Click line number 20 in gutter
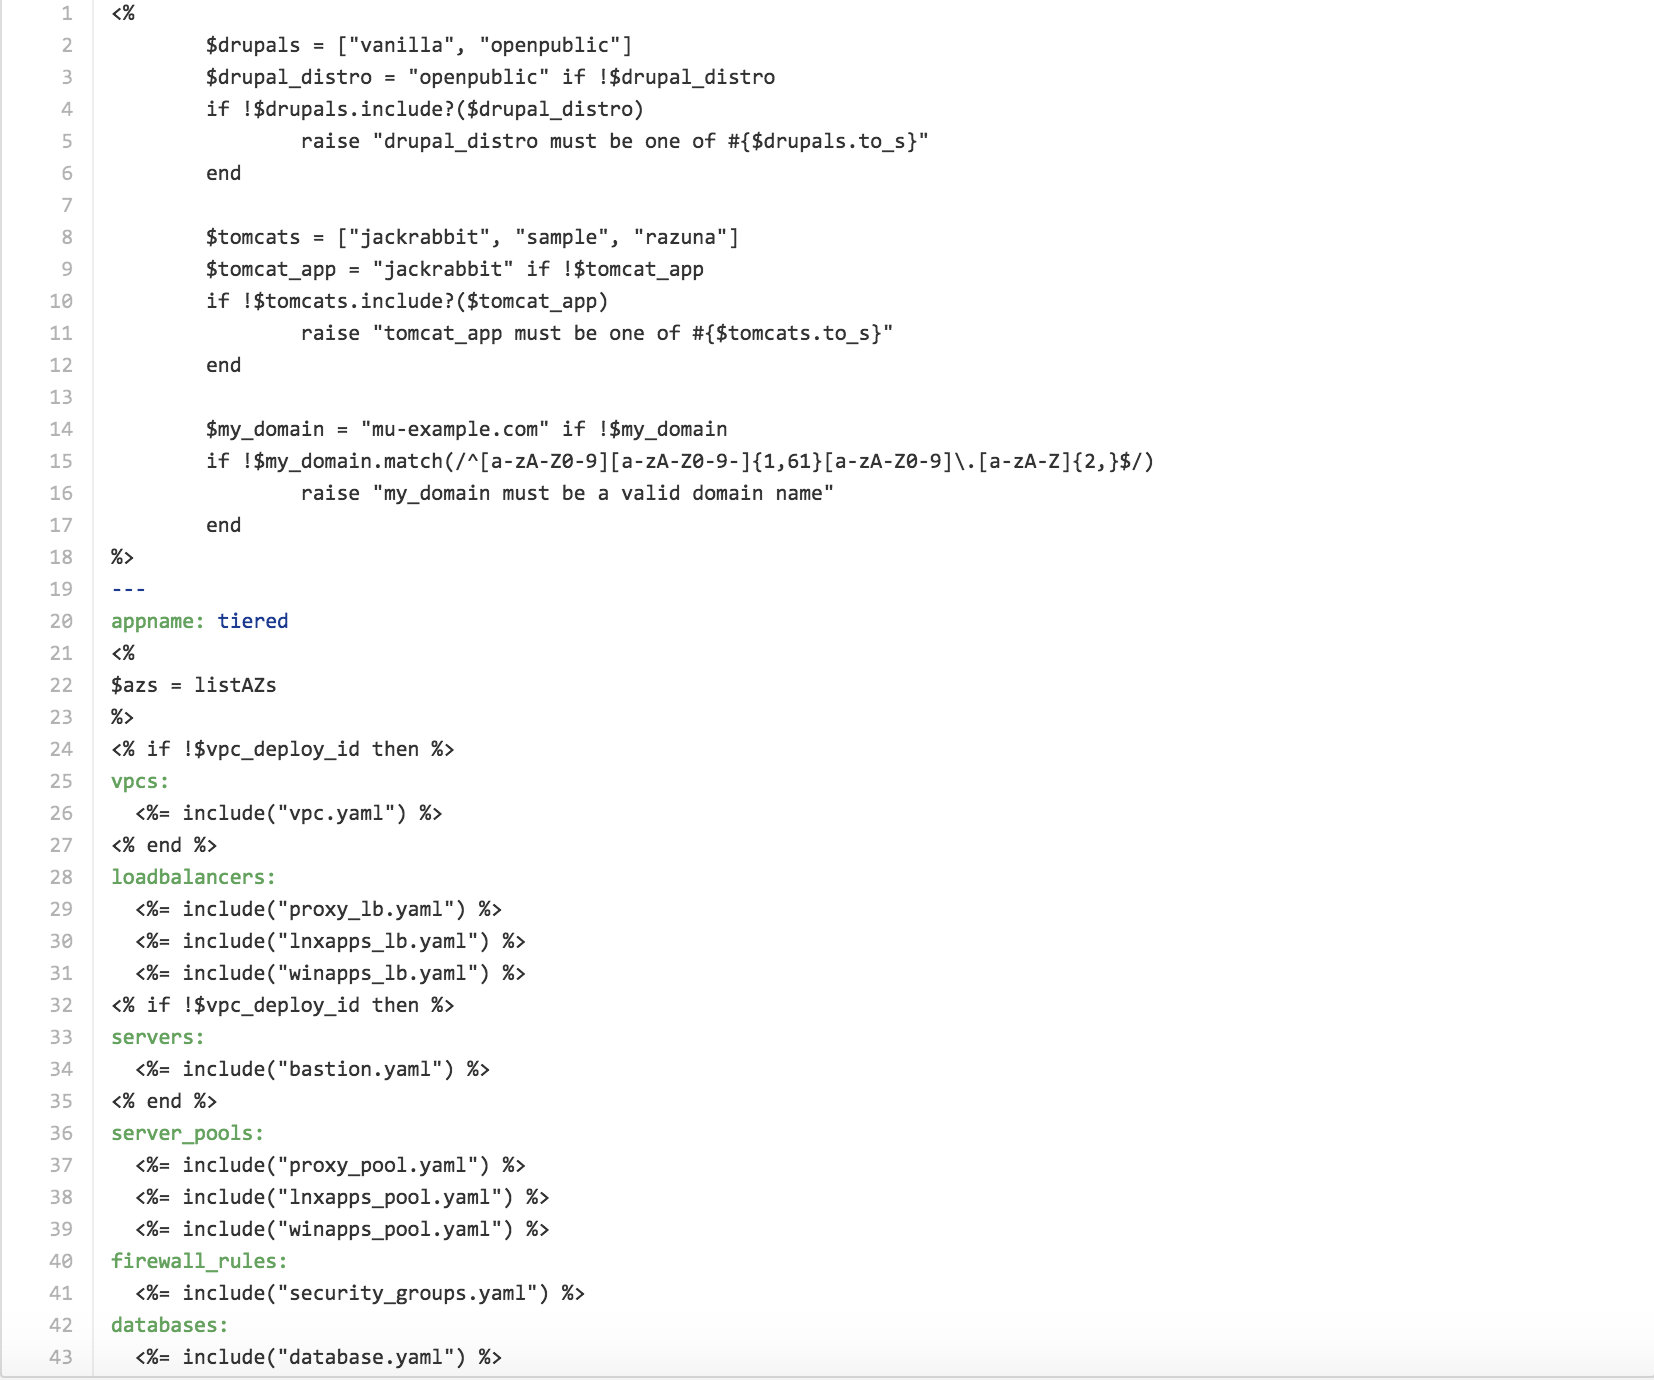Viewport: 1654px width, 1380px height. tap(61, 621)
